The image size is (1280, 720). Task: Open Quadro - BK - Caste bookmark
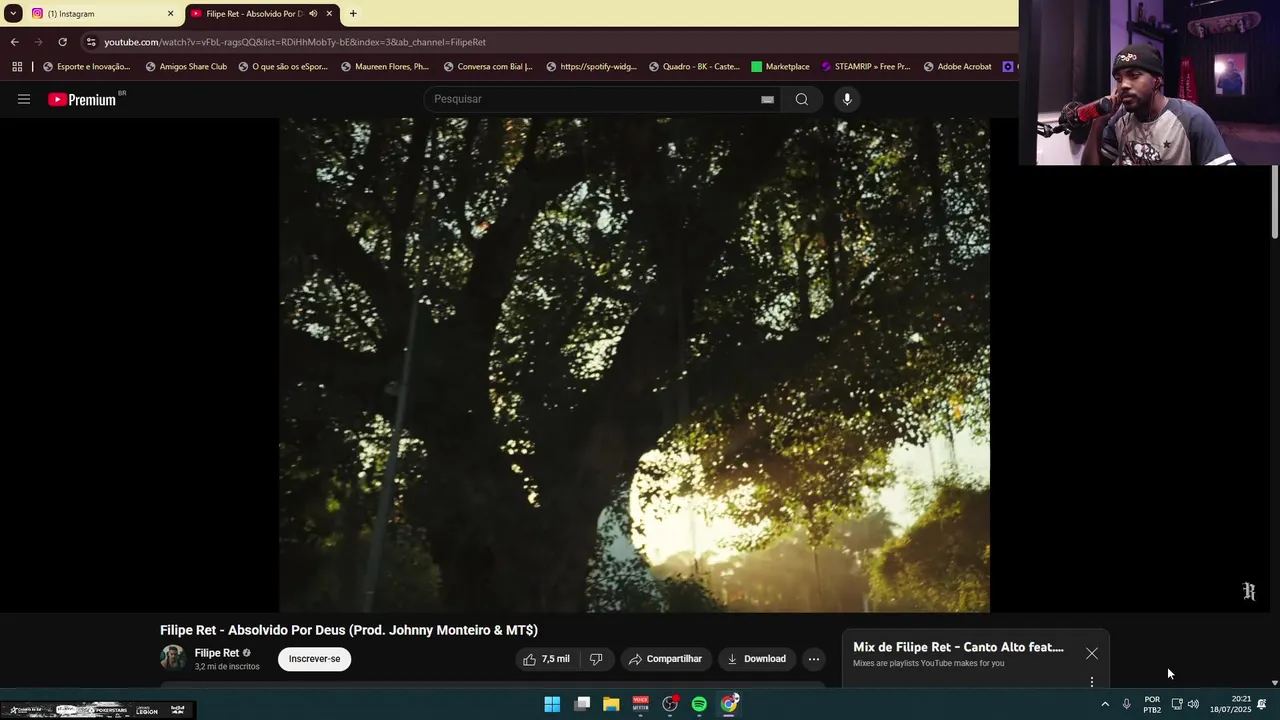(x=694, y=67)
